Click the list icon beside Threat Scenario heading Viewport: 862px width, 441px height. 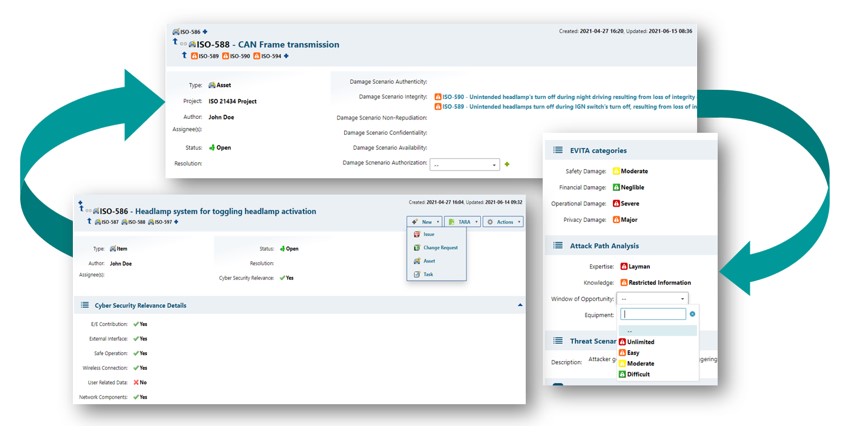tap(558, 341)
